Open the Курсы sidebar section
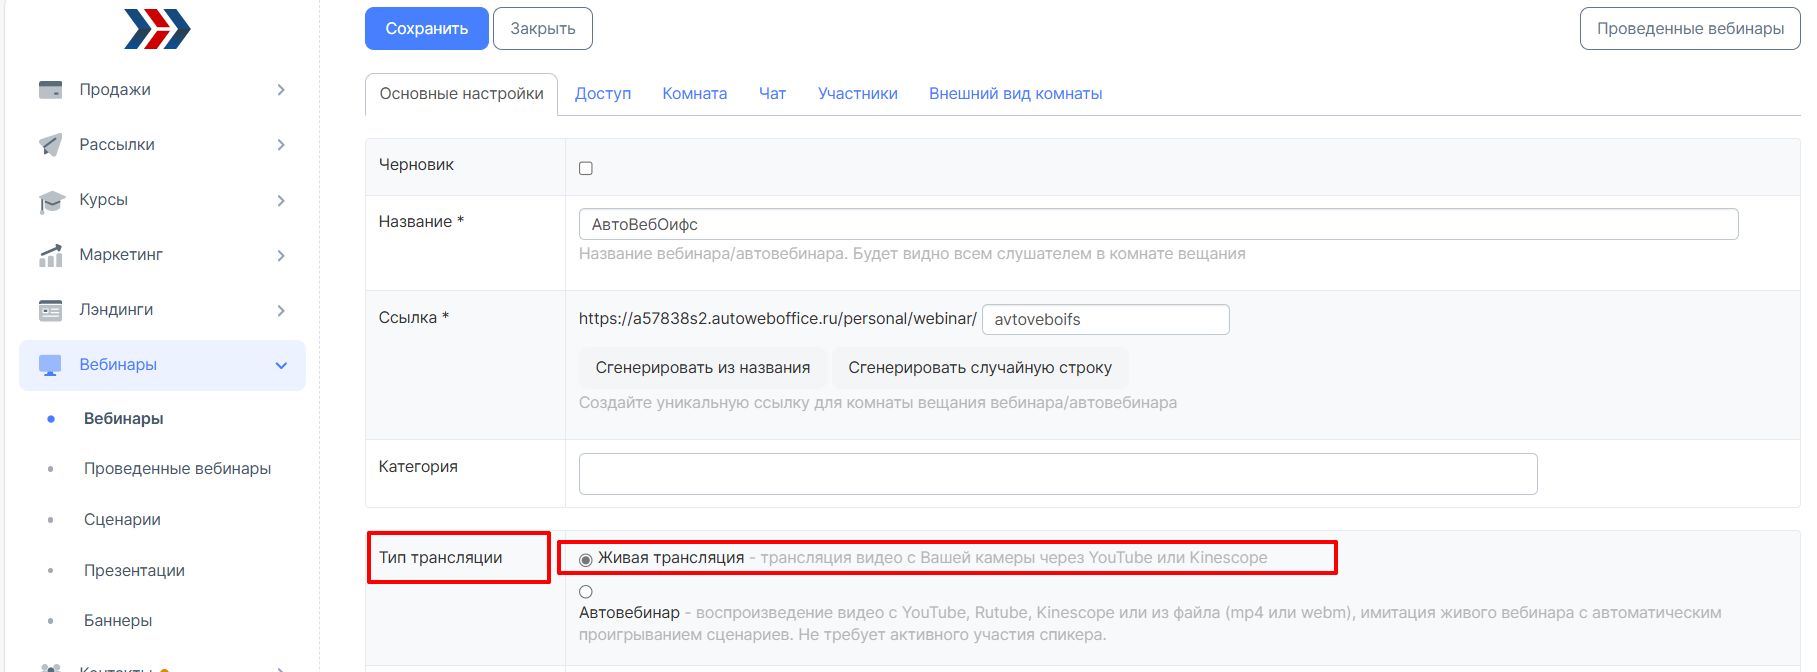This screenshot has height=672, width=1817. [162, 200]
